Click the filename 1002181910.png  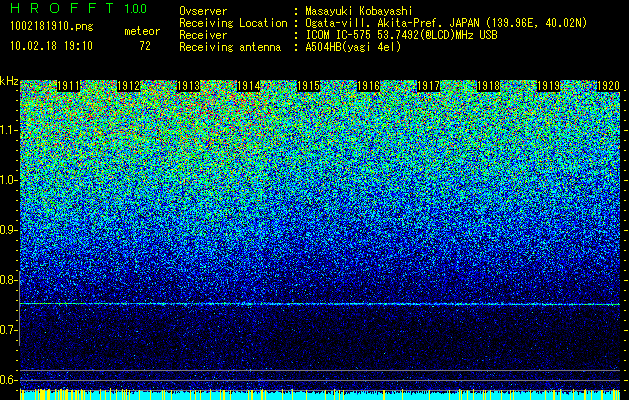pyautogui.click(x=52, y=26)
